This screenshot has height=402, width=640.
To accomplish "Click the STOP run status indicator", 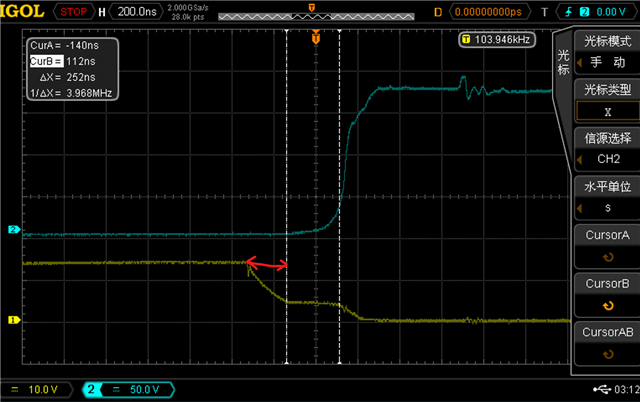I will click(x=73, y=12).
